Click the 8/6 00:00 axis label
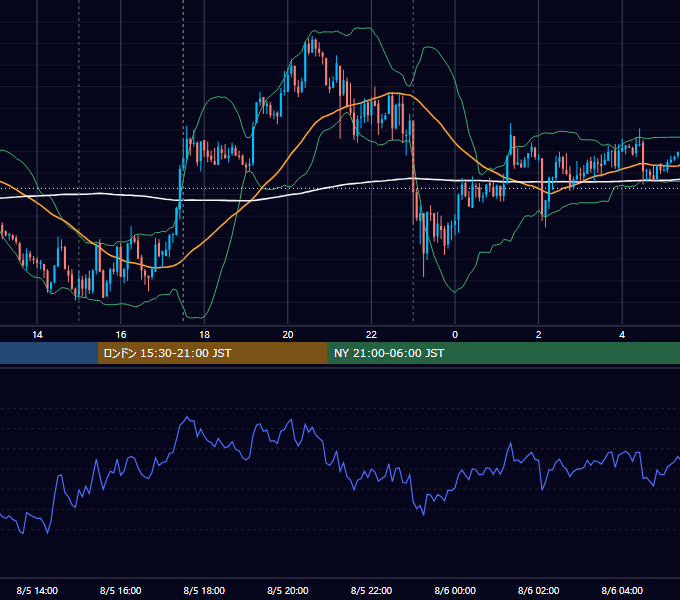Image resolution: width=680 pixels, height=600 pixels. [455, 590]
